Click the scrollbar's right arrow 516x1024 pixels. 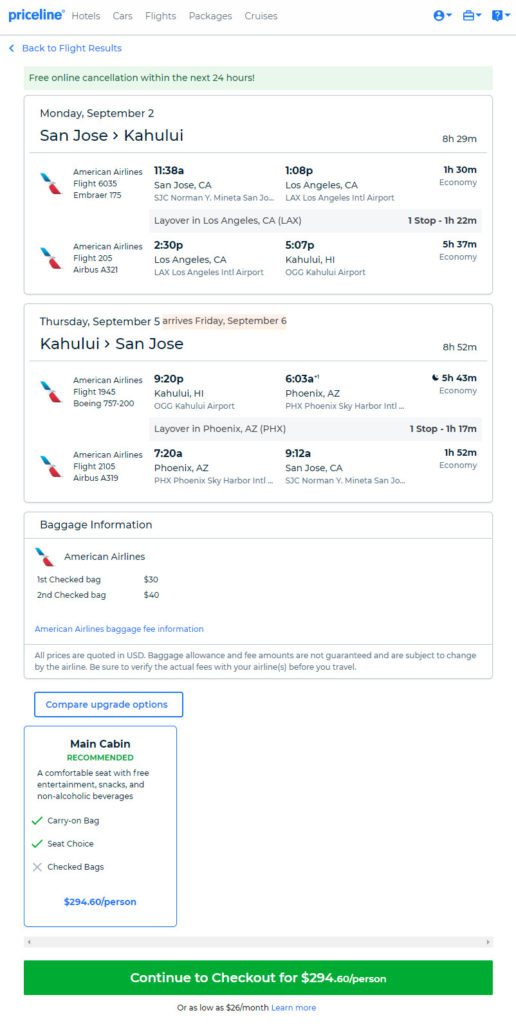pyautogui.click(x=488, y=942)
